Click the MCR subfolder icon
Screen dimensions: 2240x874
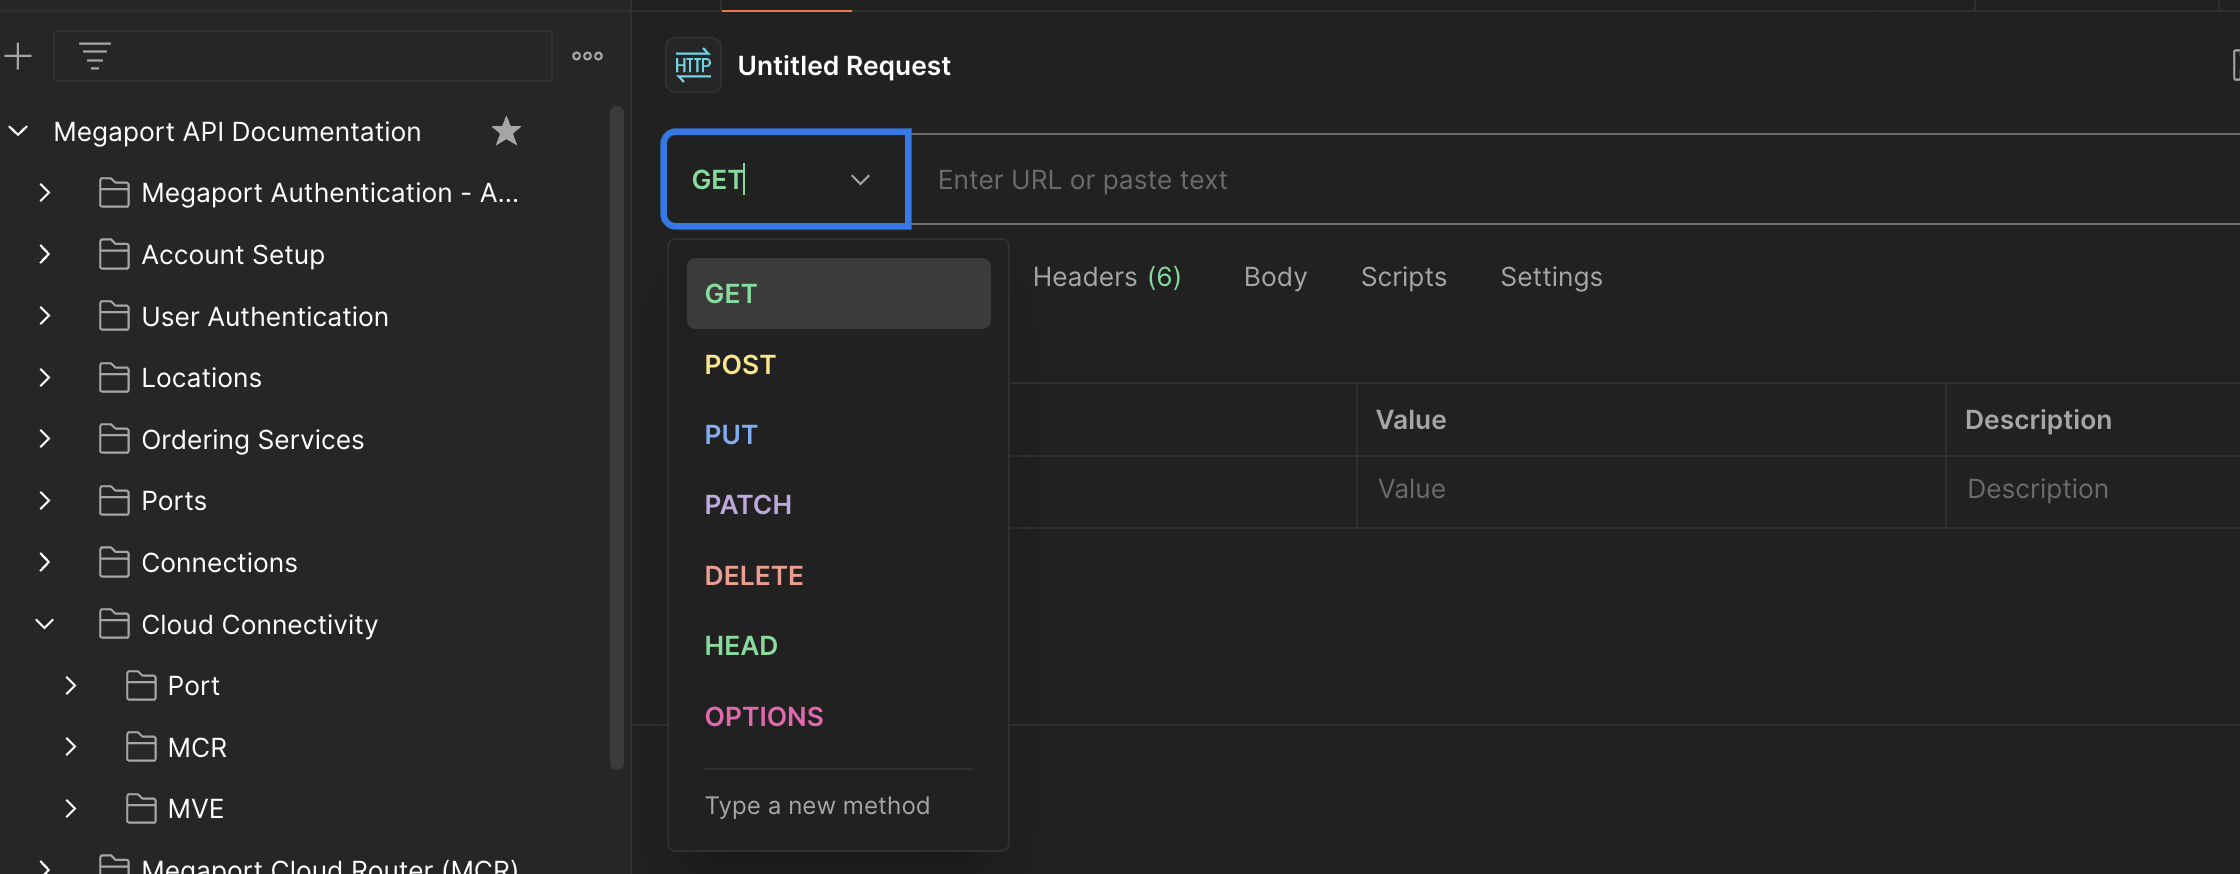141,747
